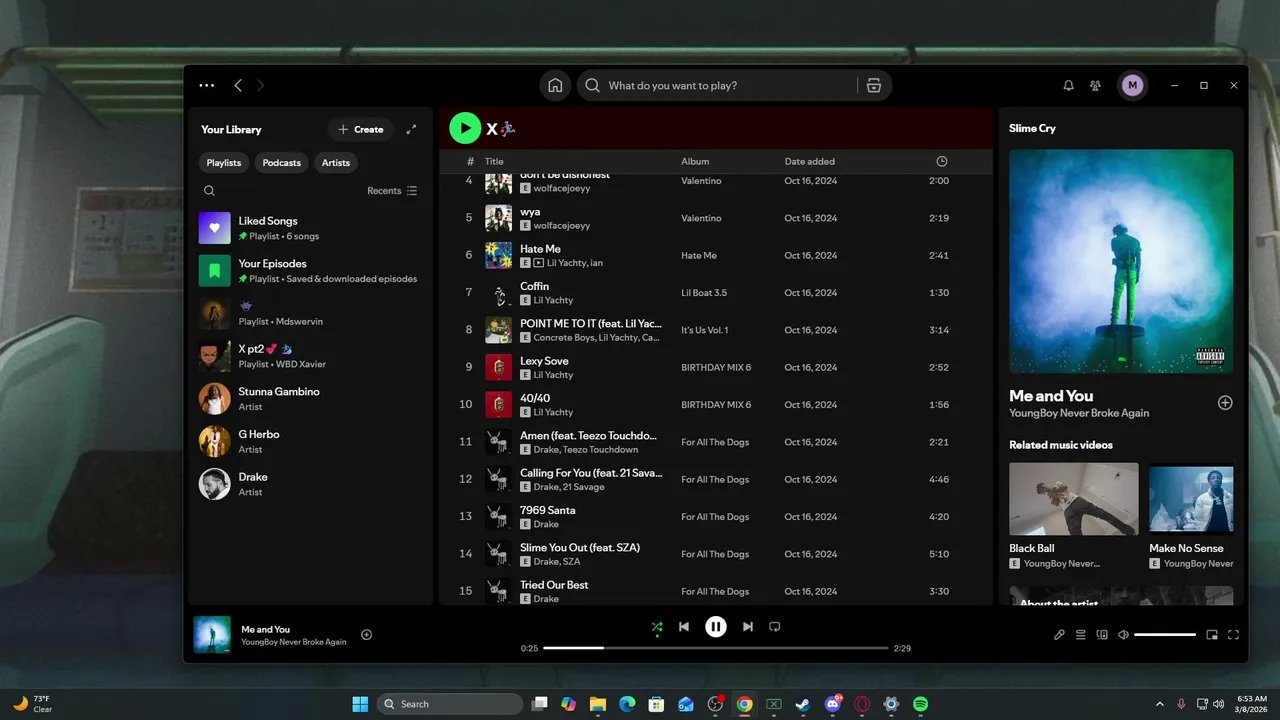Toggle the Lyrics microphone view
1280x720 pixels.
(1060, 634)
